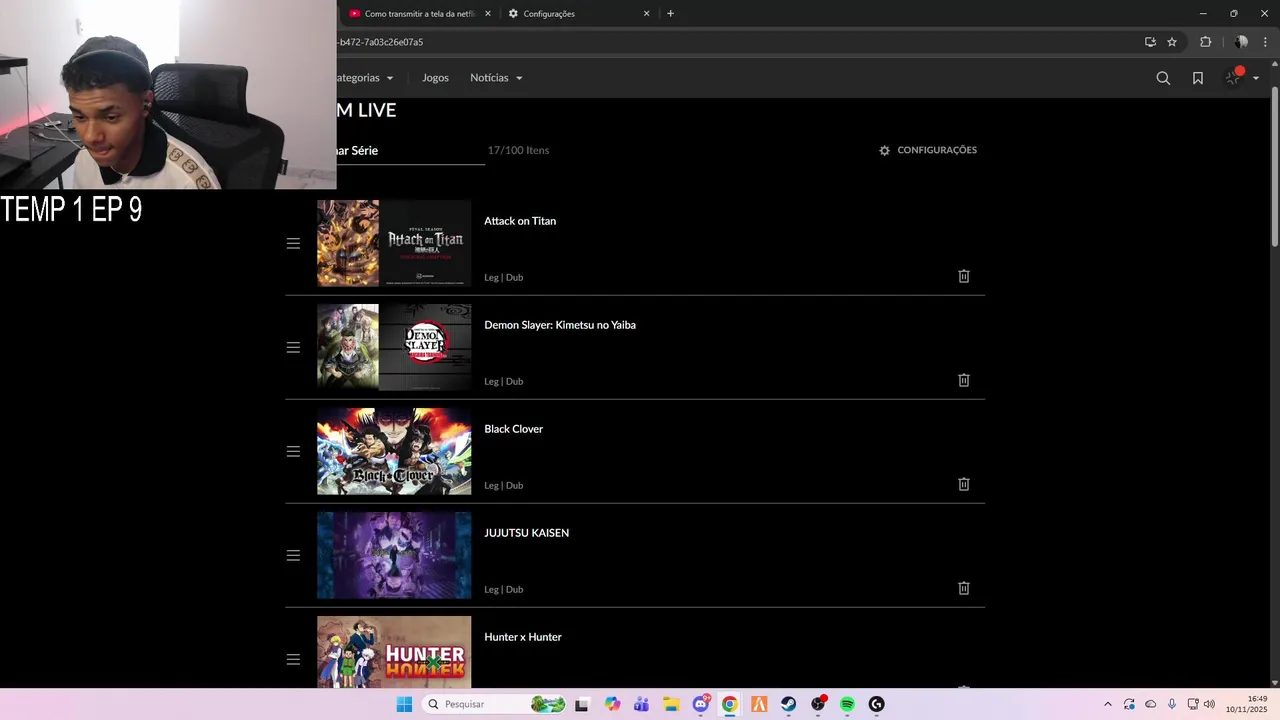Click Leg | Dub label under Black Clover
The image size is (1280, 720).
point(504,485)
